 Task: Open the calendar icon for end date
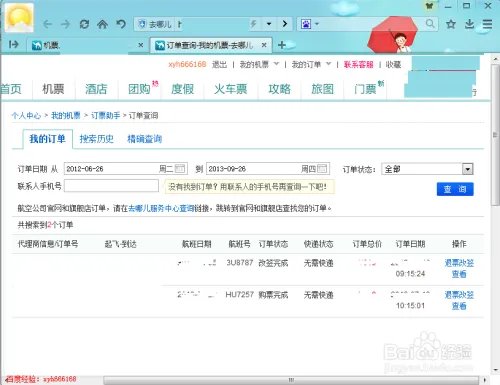(x=322, y=169)
